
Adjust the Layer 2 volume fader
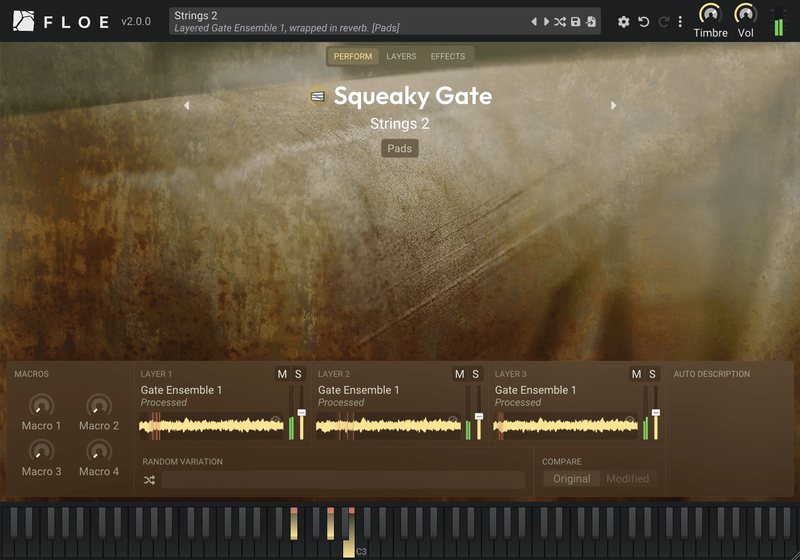coord(479,417)
